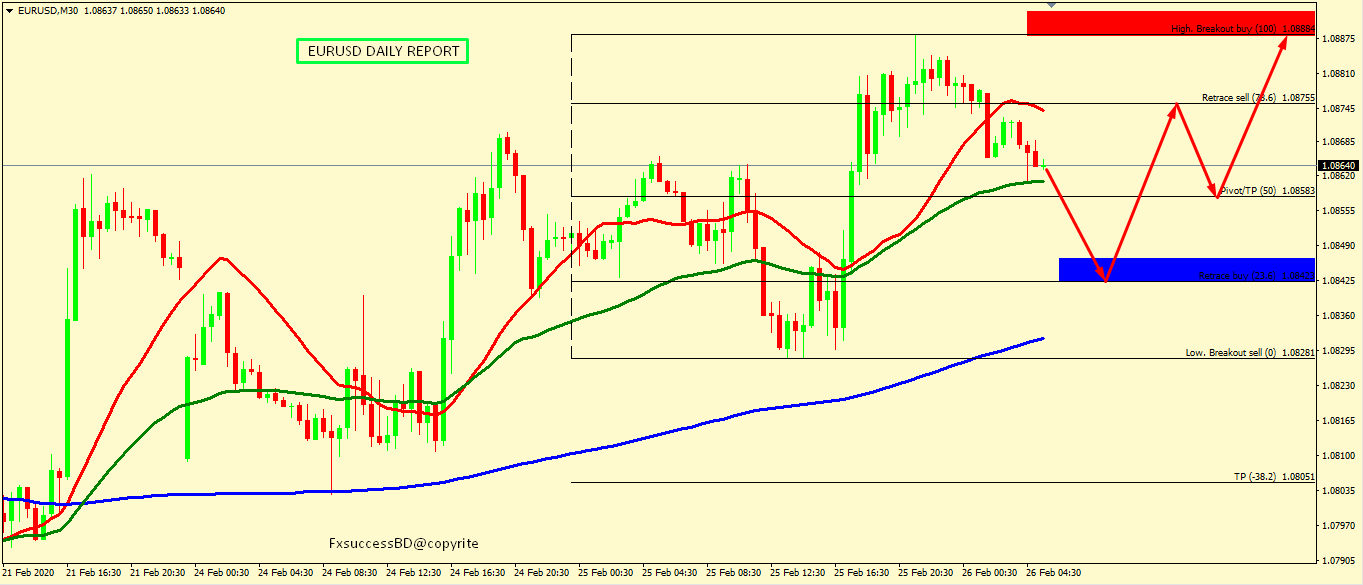
Task: Click the 1.08035 price on the scale
Action: pyautogui.click(x=1338, y=490)
